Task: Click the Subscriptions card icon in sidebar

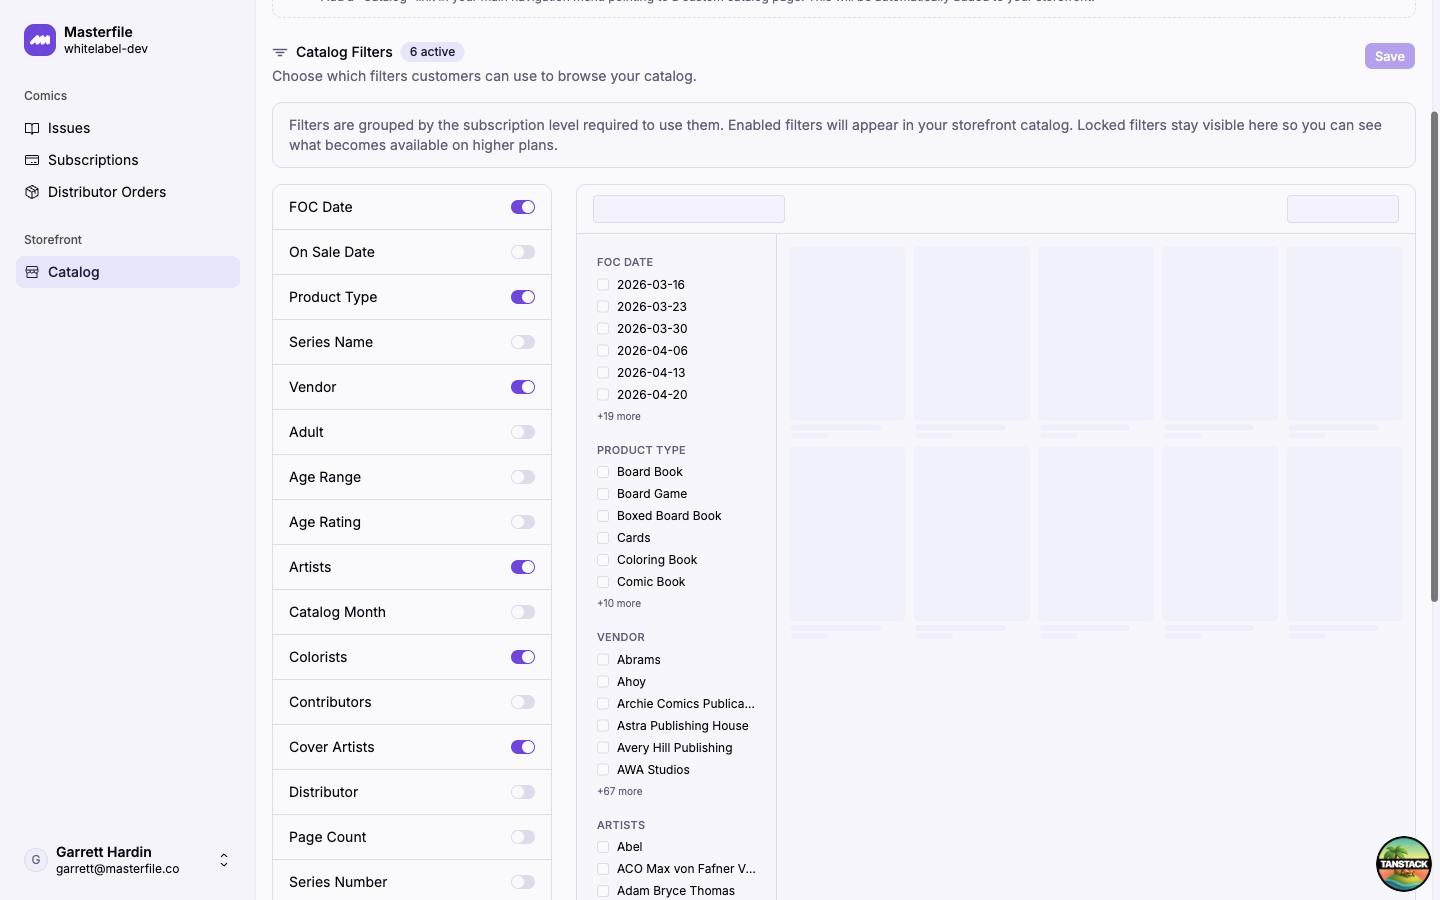Action: click(x=32, y=160)
